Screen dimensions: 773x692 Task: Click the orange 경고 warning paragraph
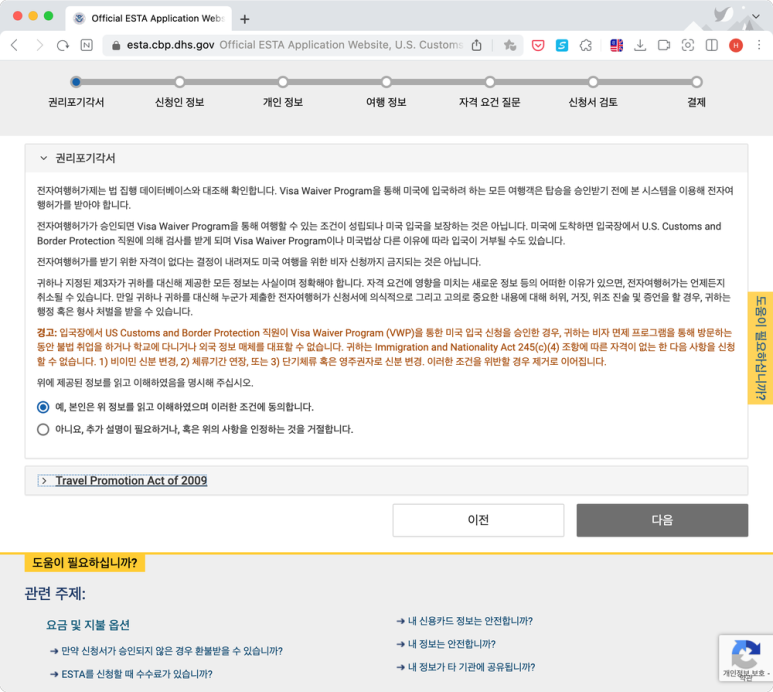point(386,347)
